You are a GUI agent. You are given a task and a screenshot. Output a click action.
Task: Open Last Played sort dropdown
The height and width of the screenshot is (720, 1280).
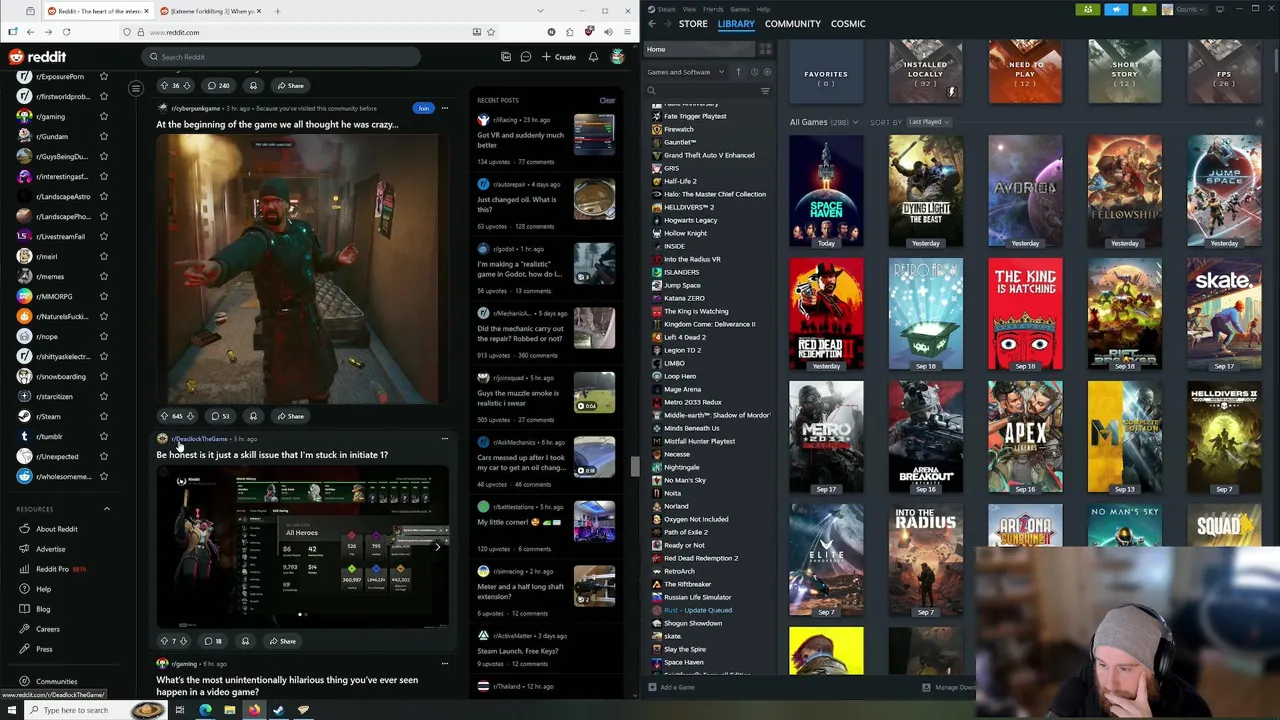tap(928, 122)
